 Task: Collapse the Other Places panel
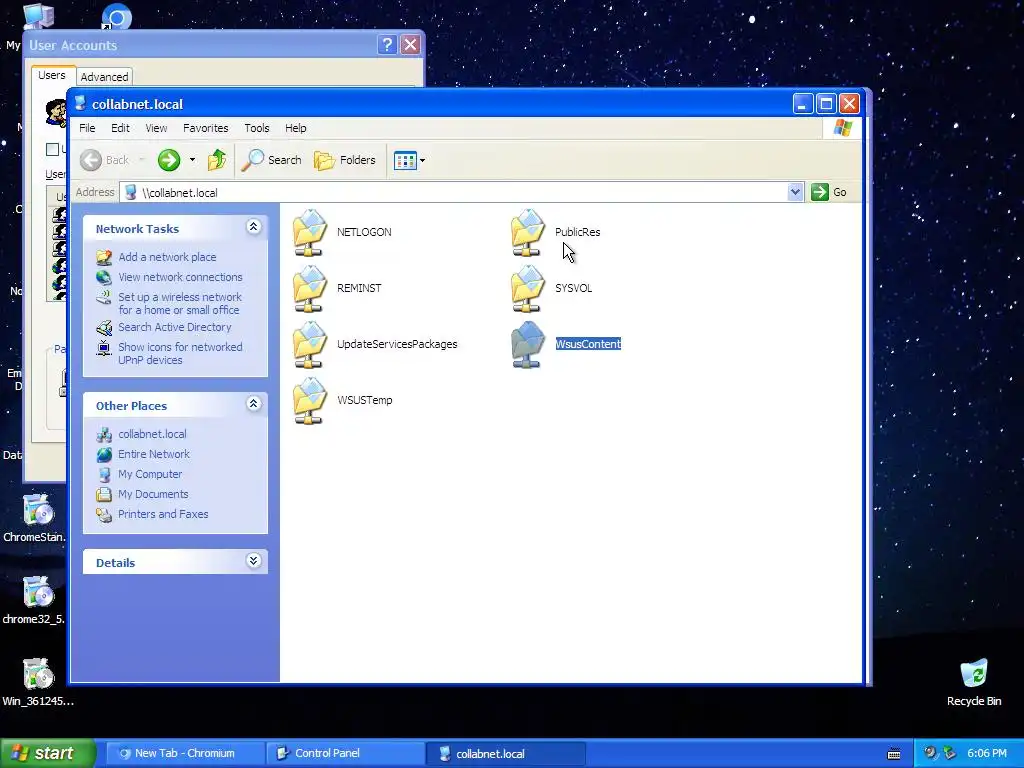(x=253, y=404)
